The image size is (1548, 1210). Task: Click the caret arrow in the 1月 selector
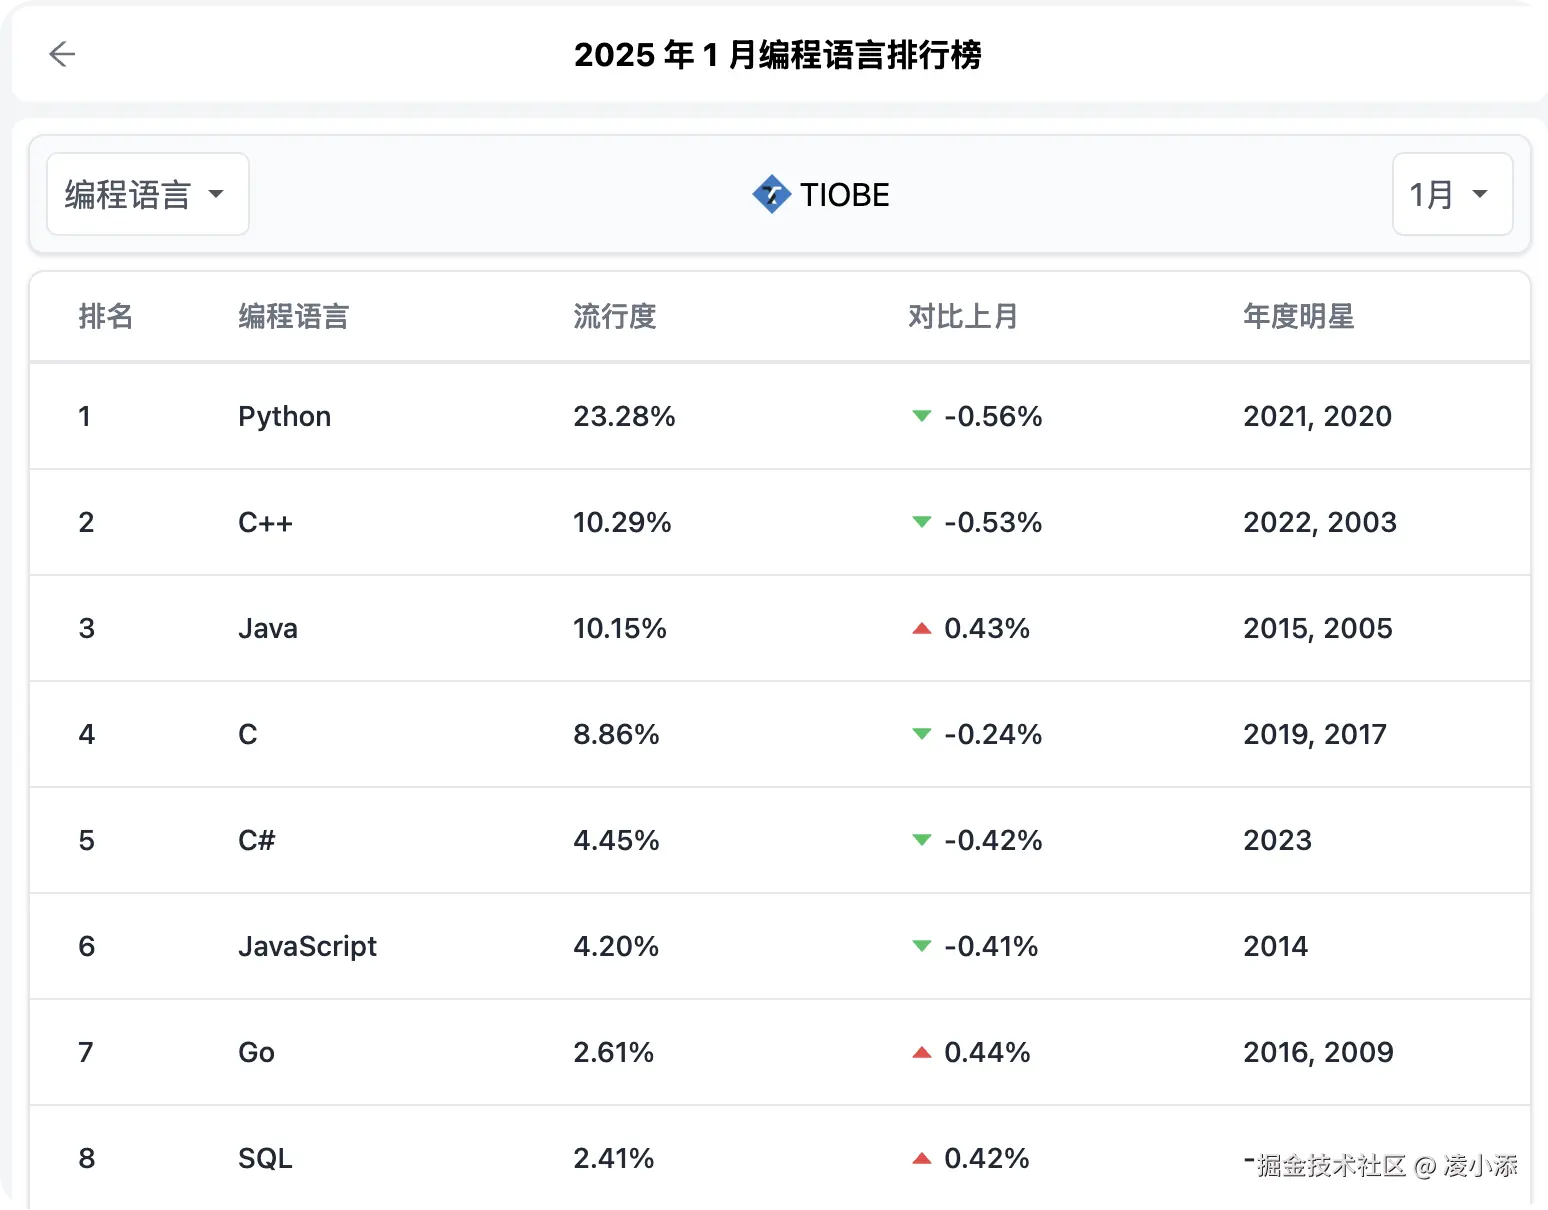click(1480, 194)
